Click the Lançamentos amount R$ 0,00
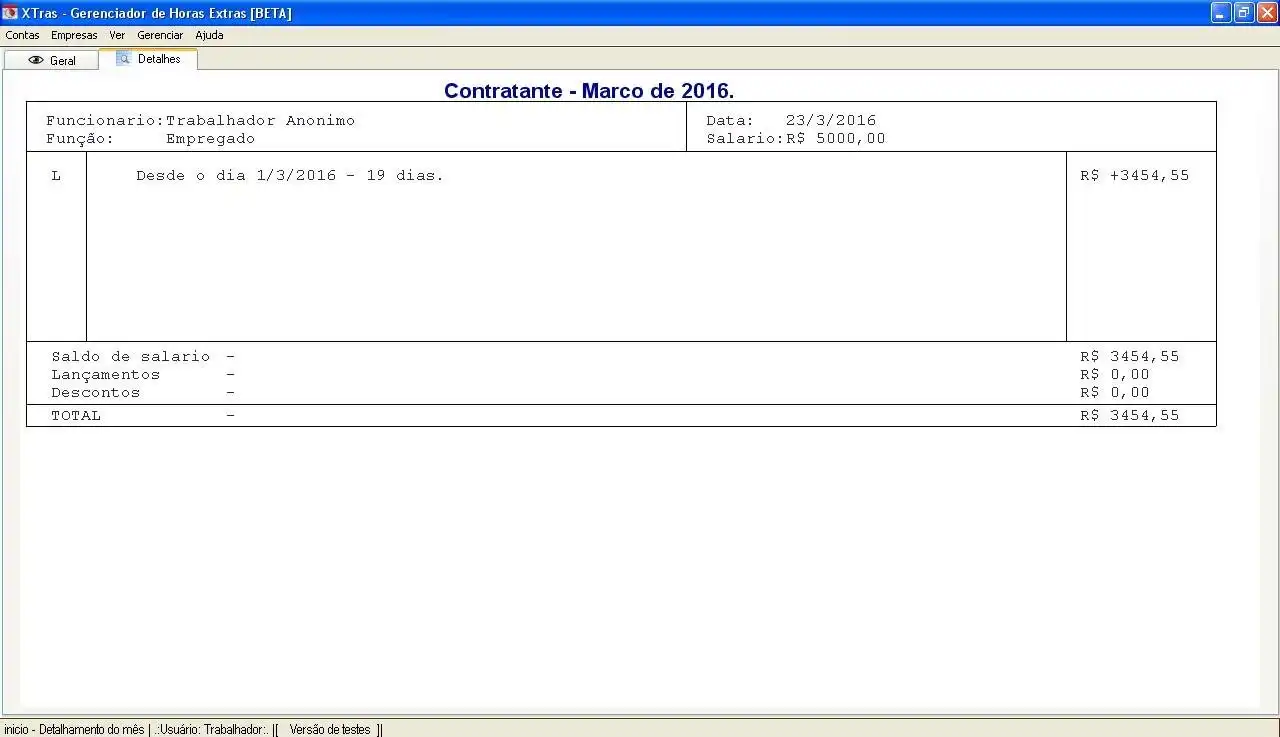Viewport: 1280px width, 737px height. 1115,375
